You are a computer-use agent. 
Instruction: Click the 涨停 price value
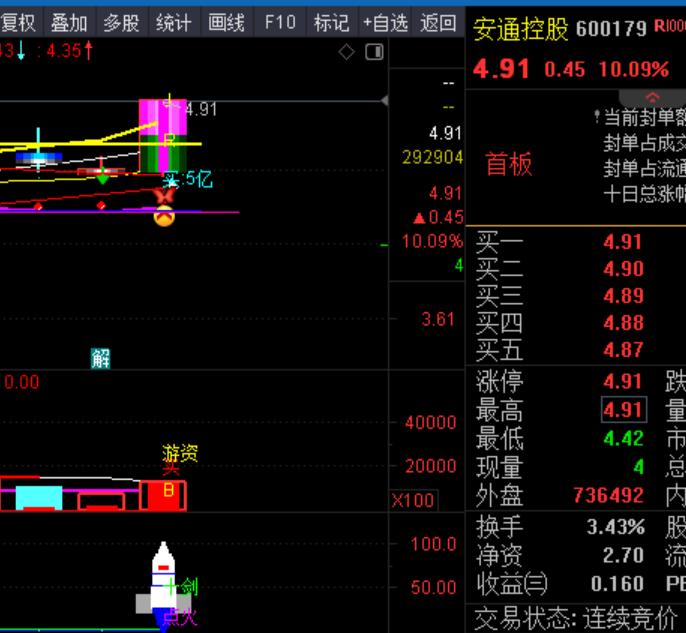point(623,381)
